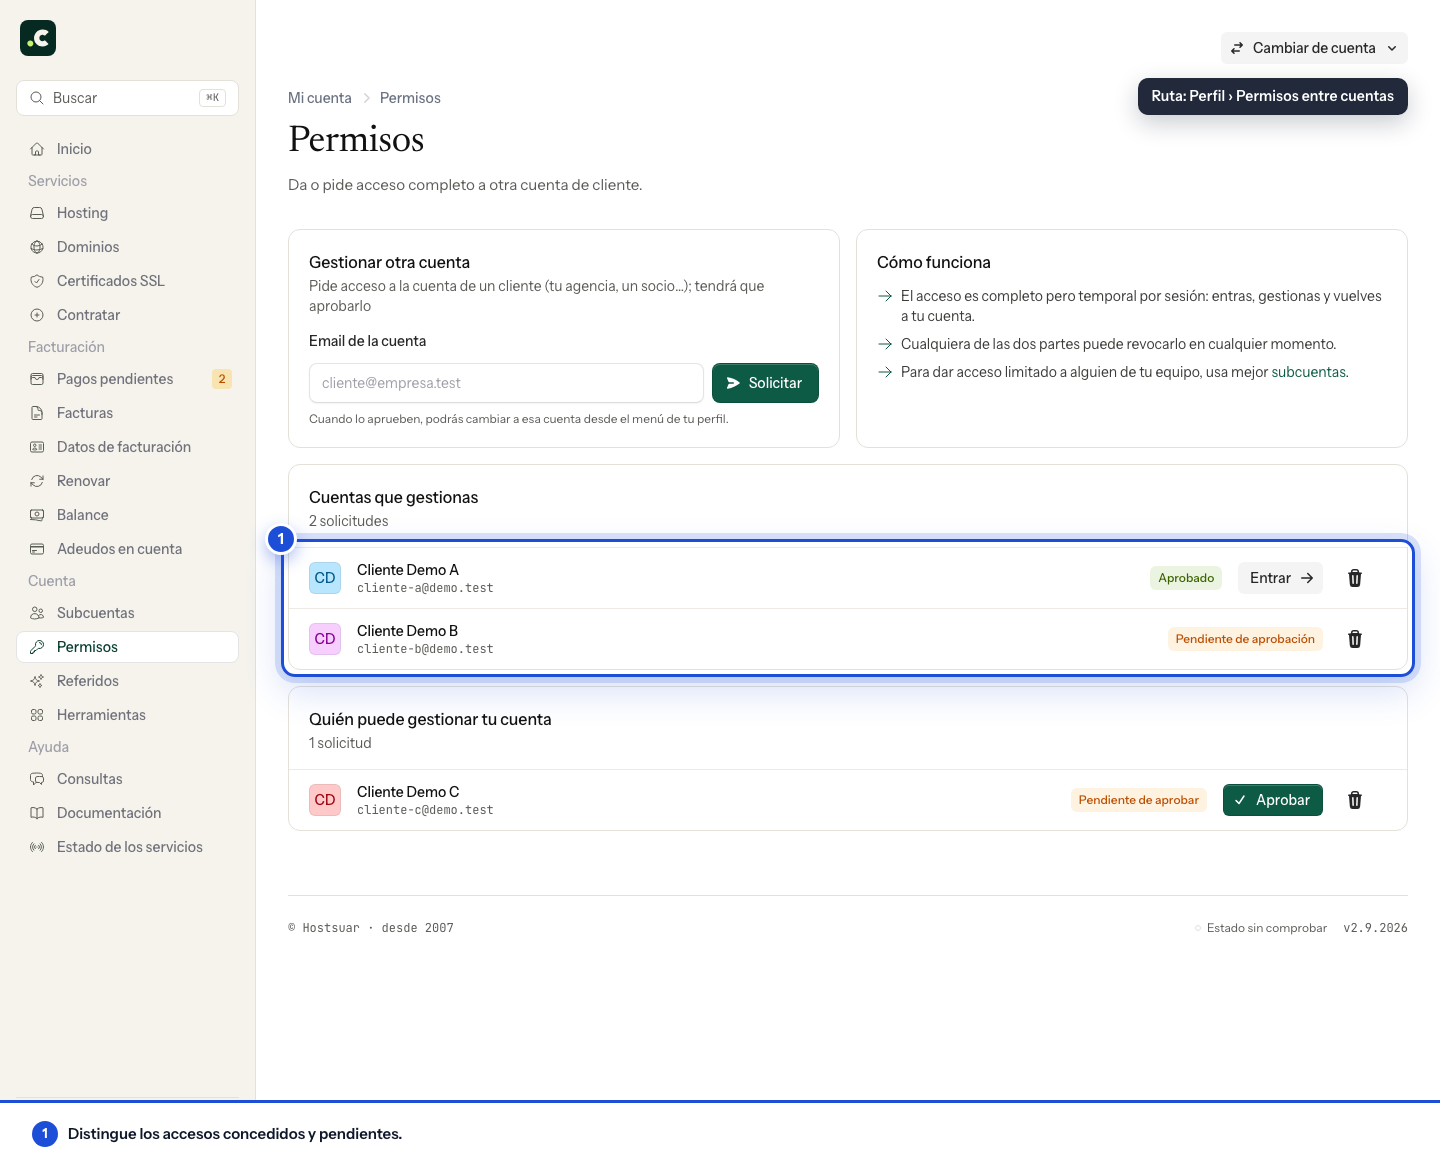Click the Pendiente de aprobación badge
Screen dimensions: 1440x1164
(1245, 639)
